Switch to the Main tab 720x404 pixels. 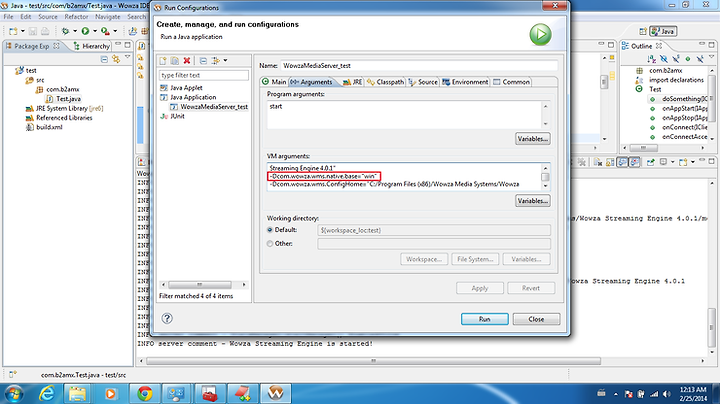pyautogui.click(x=274, y=82)
